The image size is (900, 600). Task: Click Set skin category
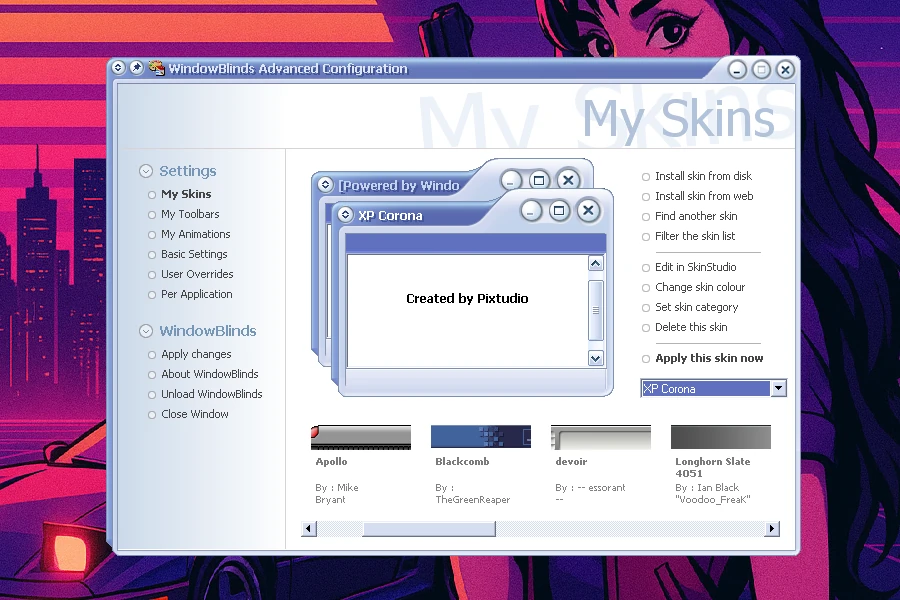(696, 308)
